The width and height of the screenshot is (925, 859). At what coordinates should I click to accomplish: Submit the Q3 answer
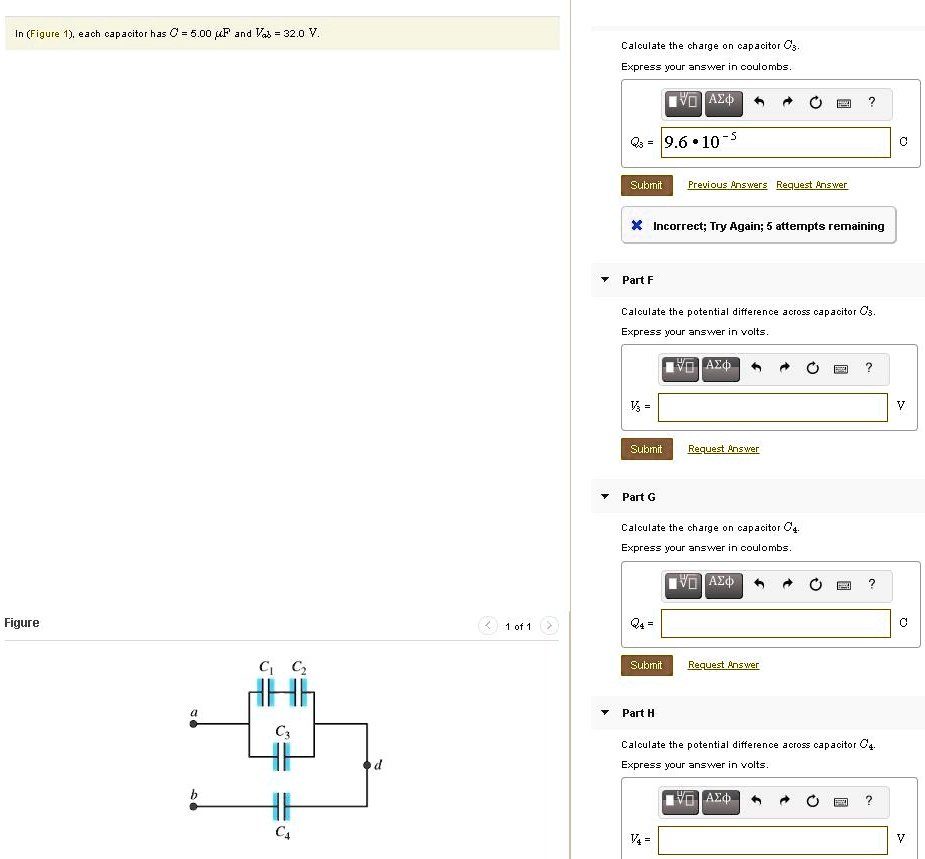(646, 184)
